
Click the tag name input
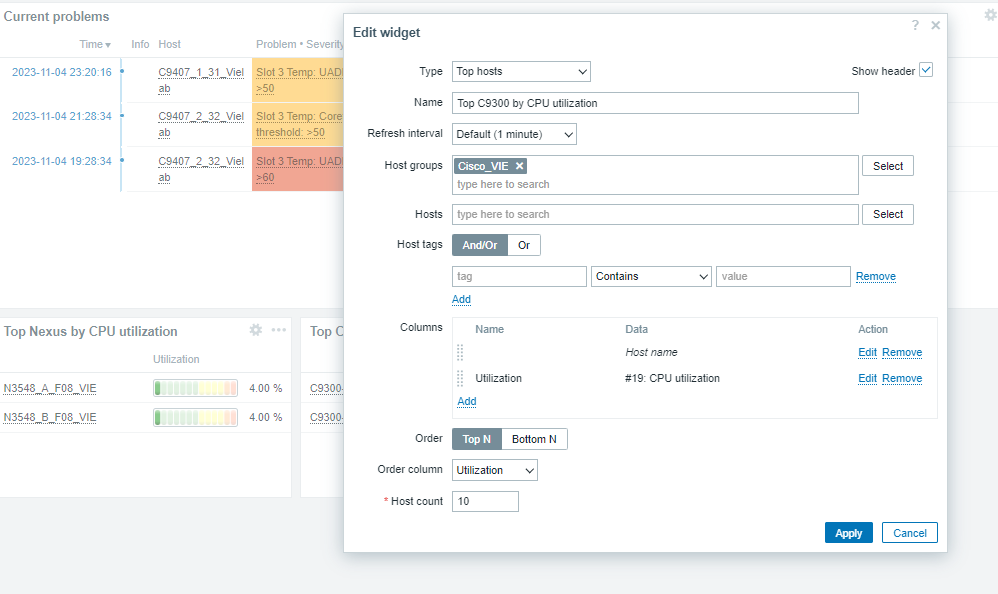519,276
